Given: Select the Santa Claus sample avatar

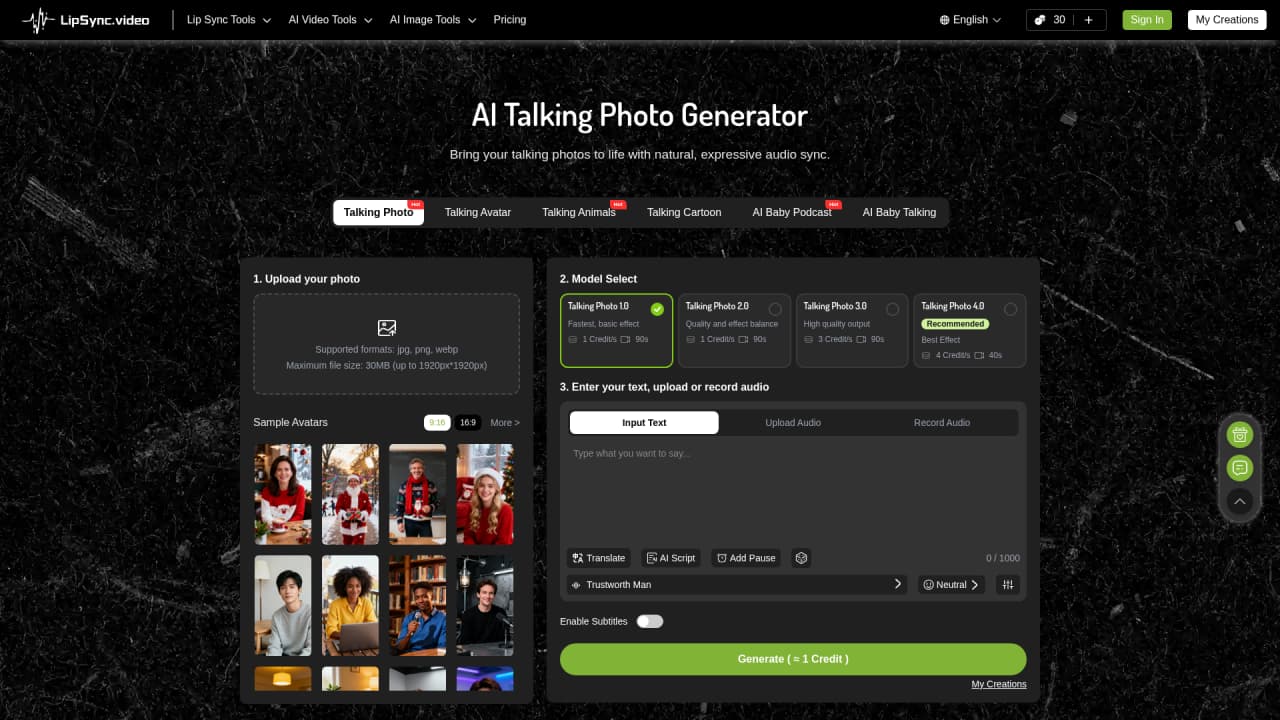Looking at the screenshot, I should (x=350, y=494).
